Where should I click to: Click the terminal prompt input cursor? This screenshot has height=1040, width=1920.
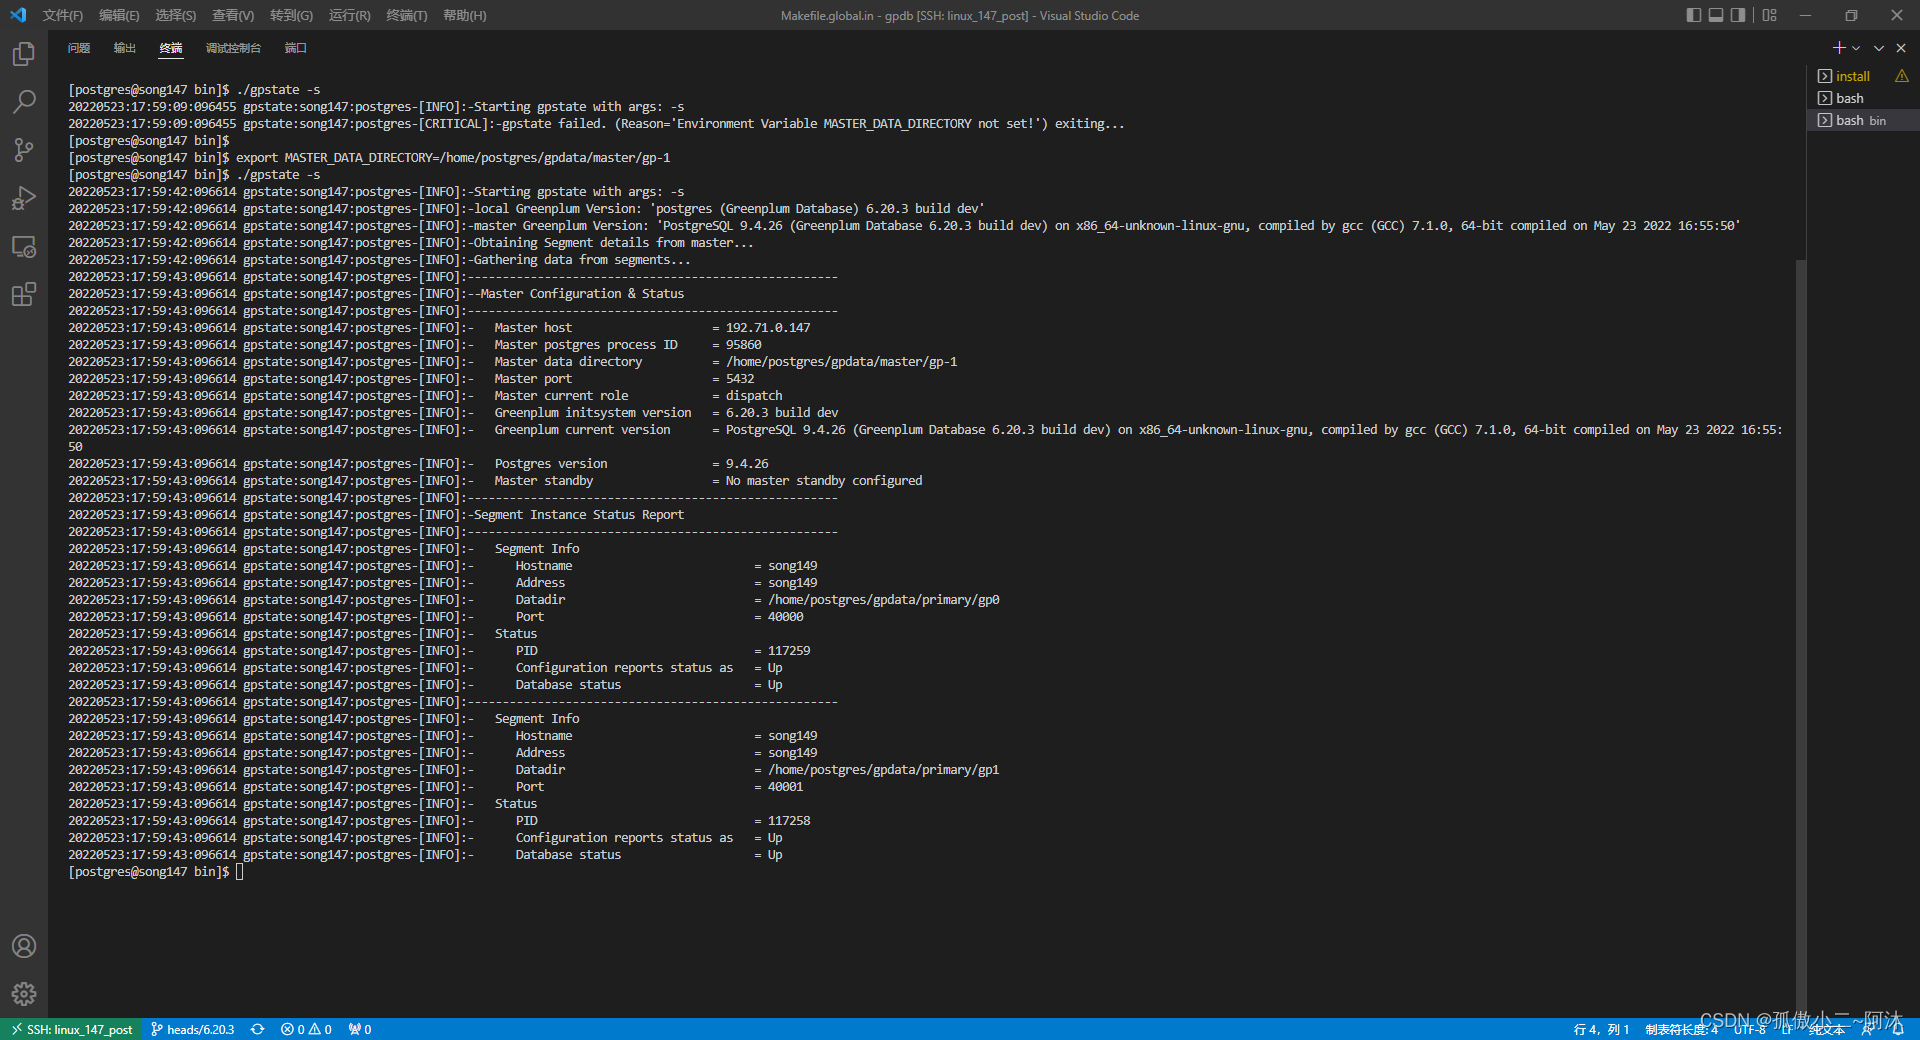coord(239,872)
